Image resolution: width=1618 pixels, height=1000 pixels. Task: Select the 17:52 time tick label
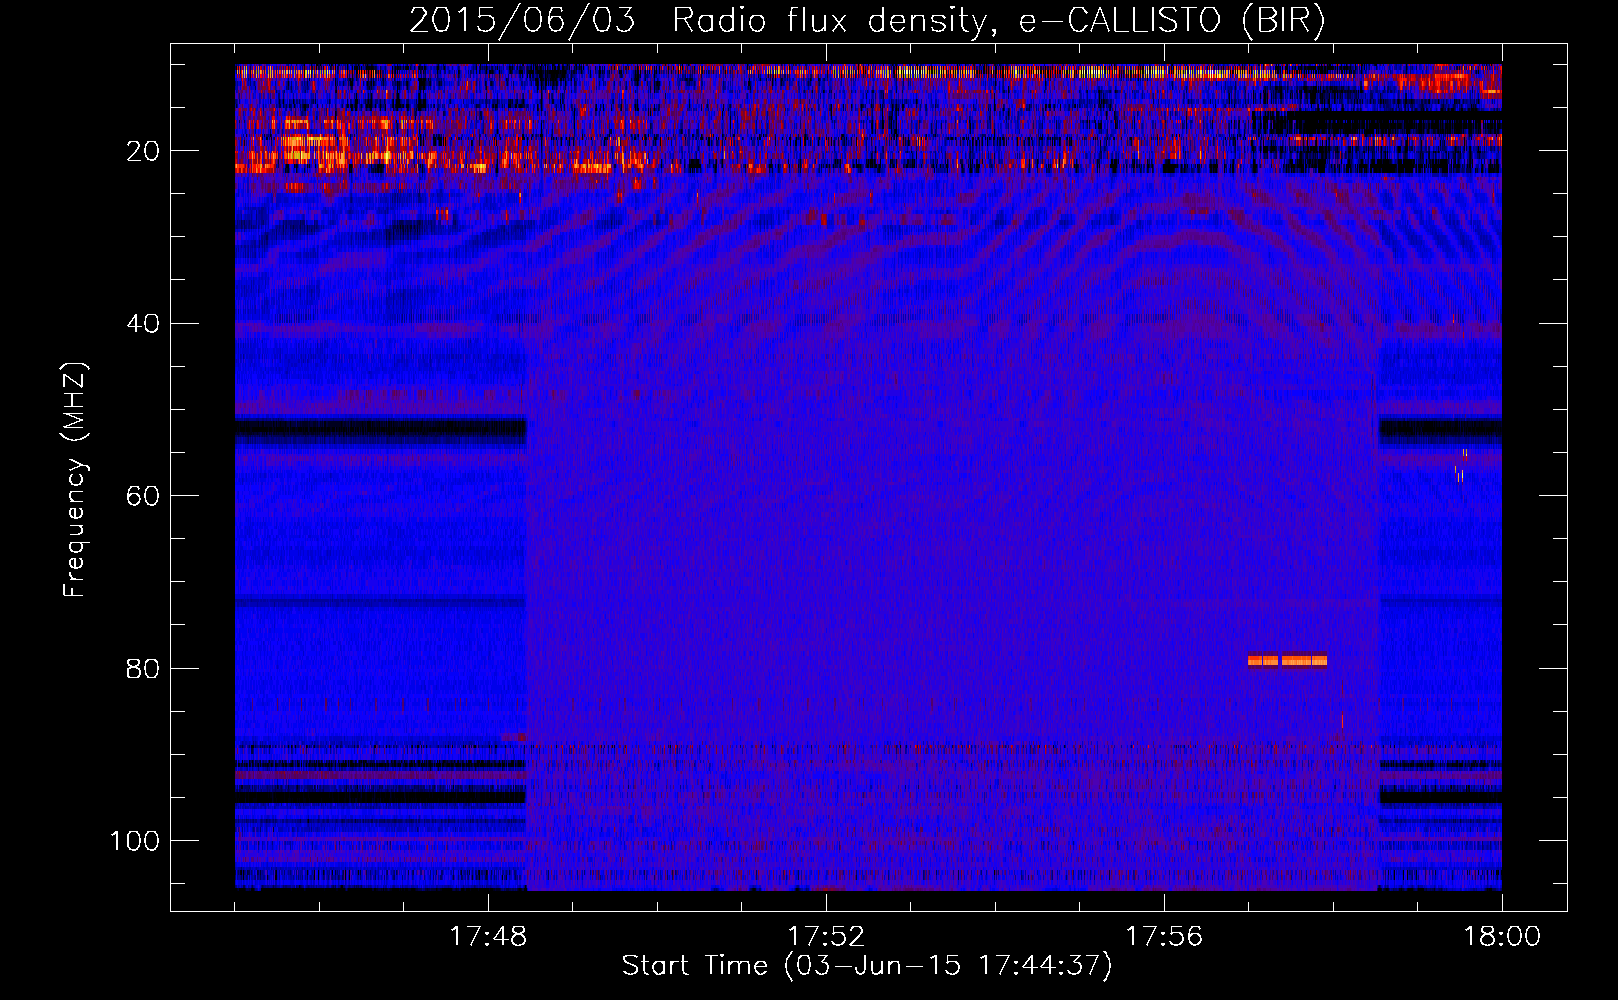tap(826, 937)
